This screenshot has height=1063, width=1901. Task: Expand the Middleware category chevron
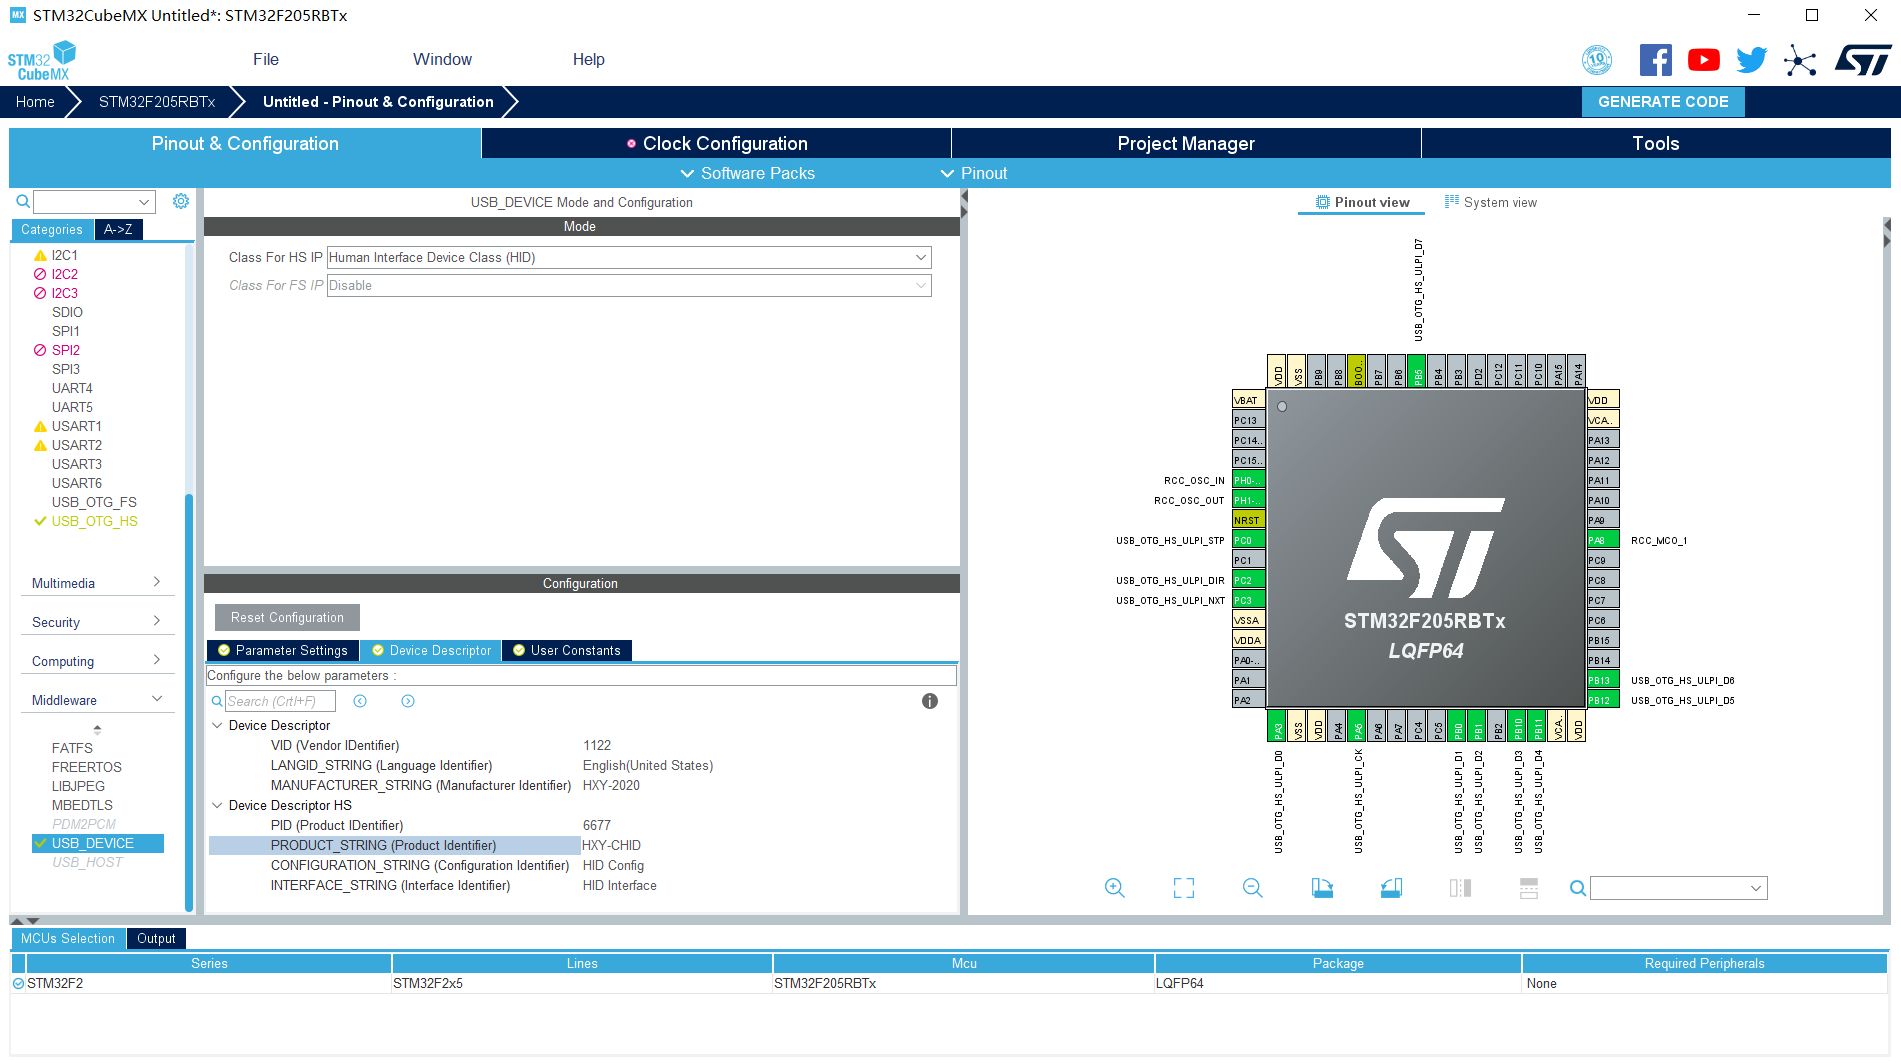pyautogui.click(x=157, y=698)
